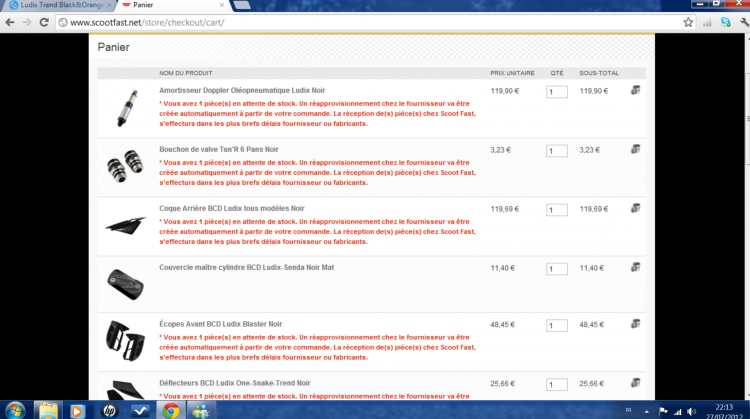Select the Panier browser tab

point(171,5)
